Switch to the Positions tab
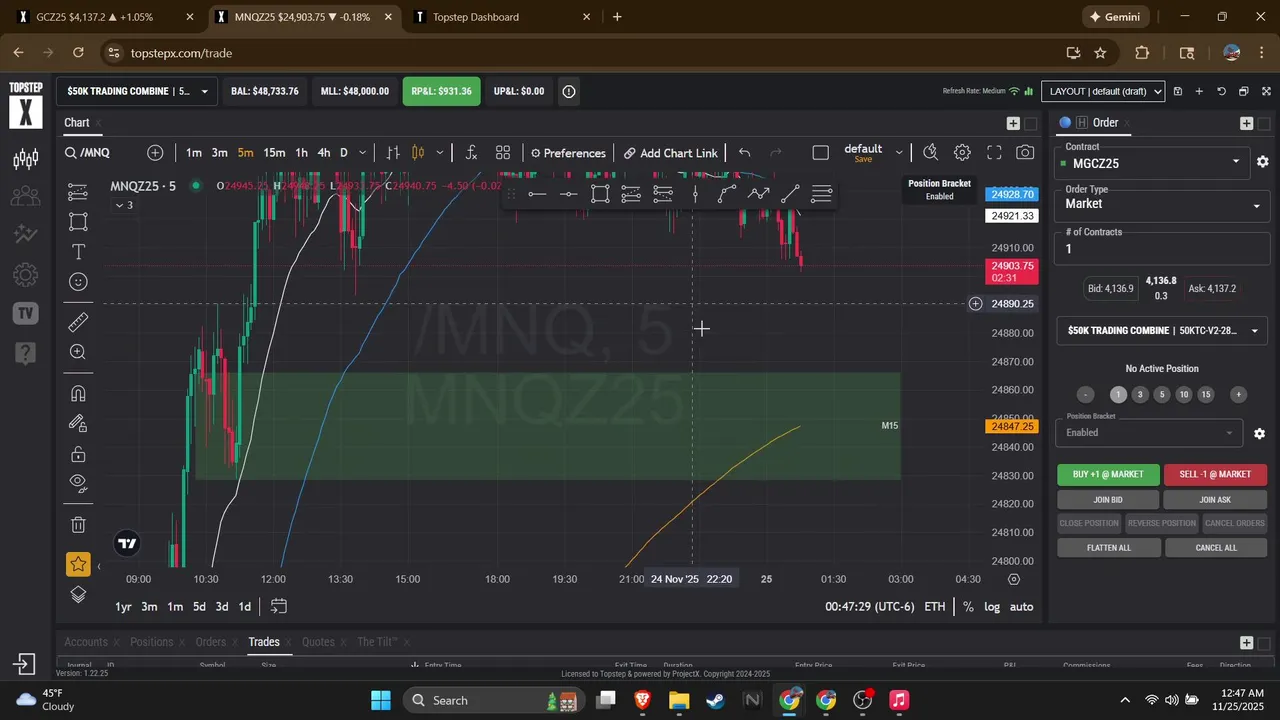 coord(152,642)
